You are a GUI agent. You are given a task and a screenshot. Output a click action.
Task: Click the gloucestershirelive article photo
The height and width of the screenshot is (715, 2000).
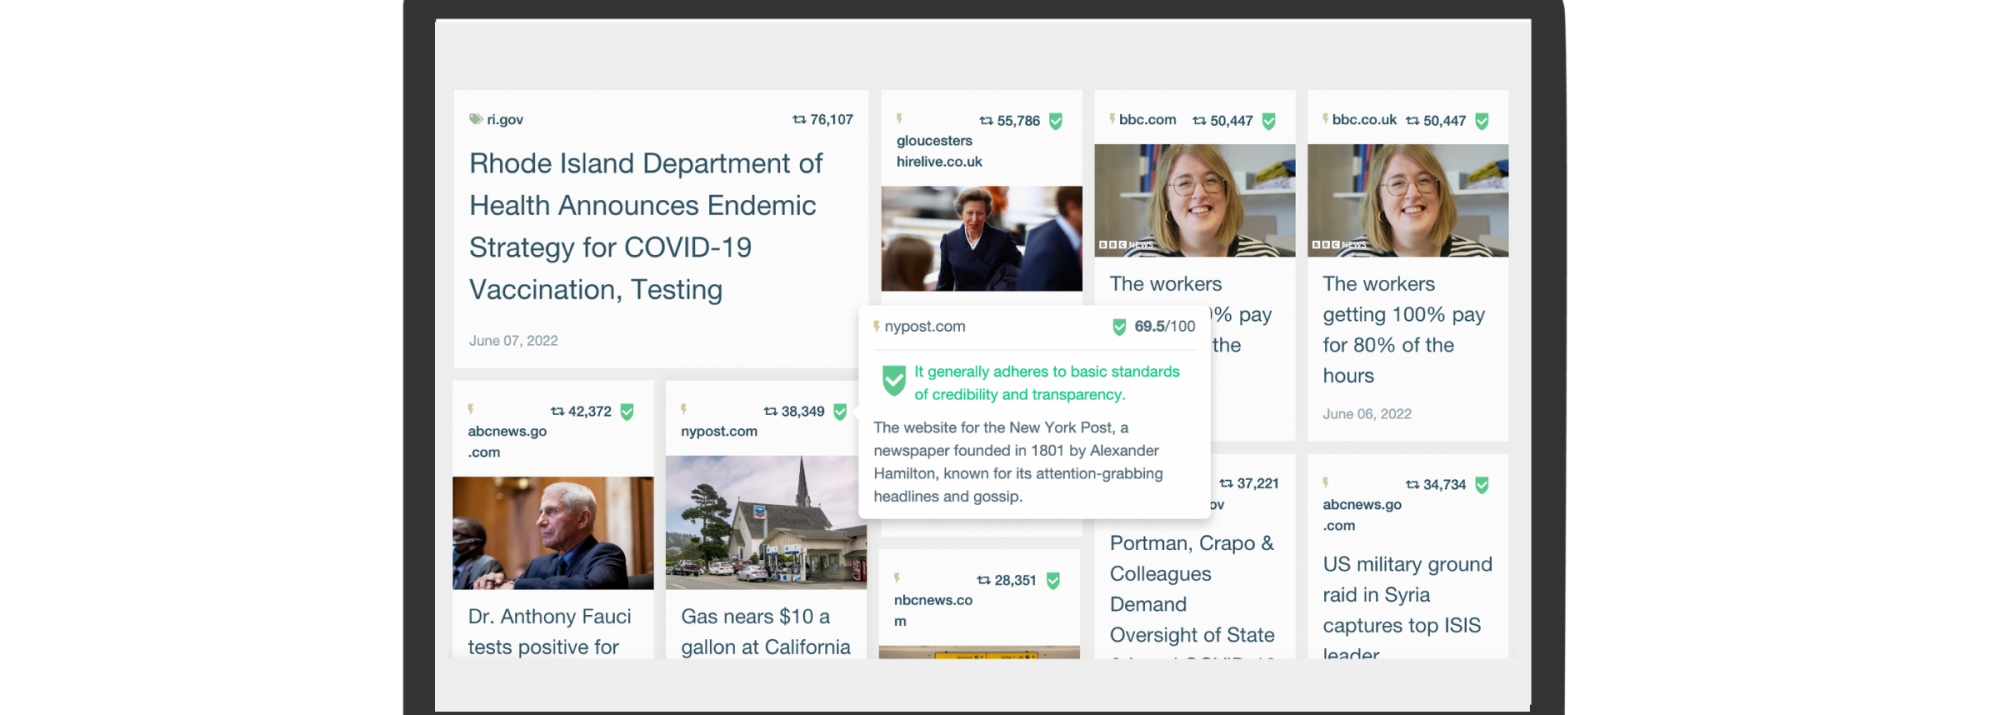[981, 238]
